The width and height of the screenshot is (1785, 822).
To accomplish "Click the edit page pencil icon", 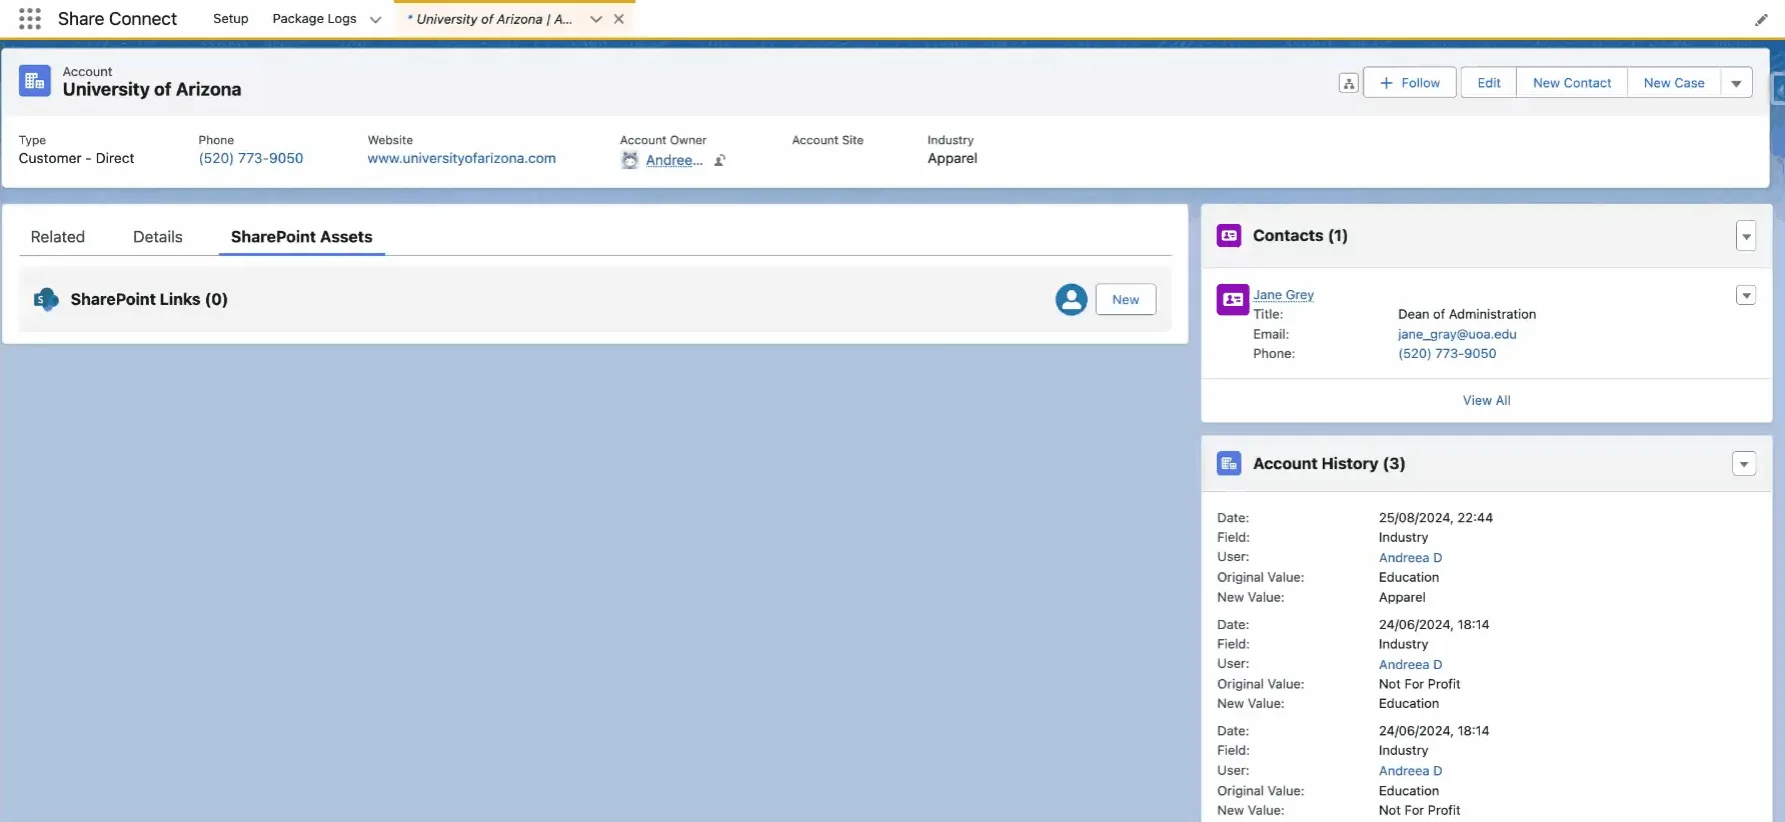I will pyautogui.click(x=1761, y=20).
